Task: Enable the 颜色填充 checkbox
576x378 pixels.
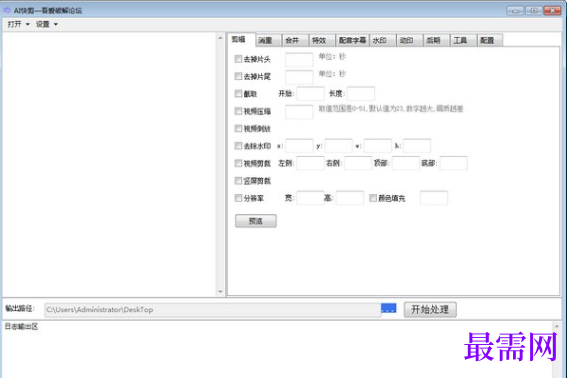Action: click(372, 198)
